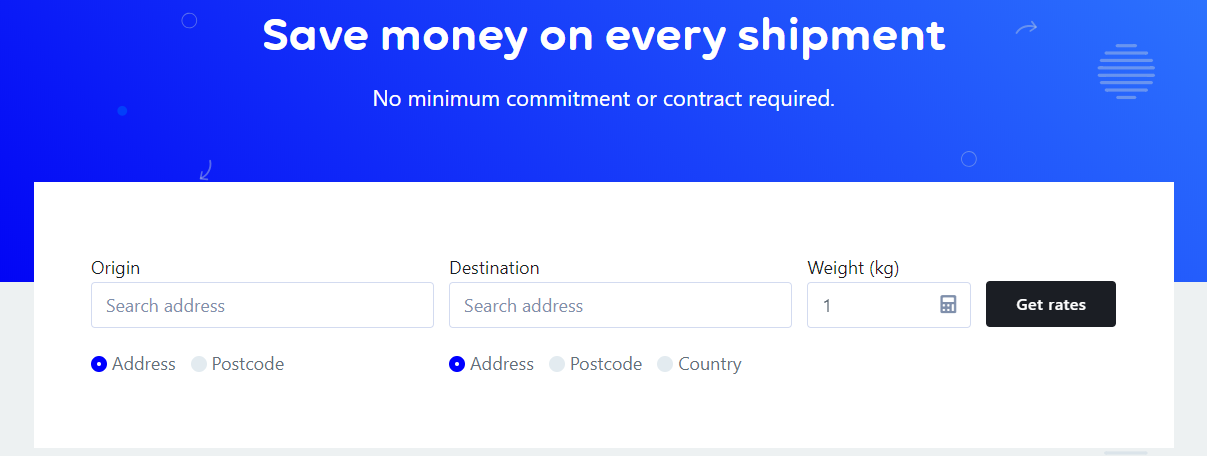Select the Postcode option under Origin
Screen dimensions: 1207x456
click(238, 364)
